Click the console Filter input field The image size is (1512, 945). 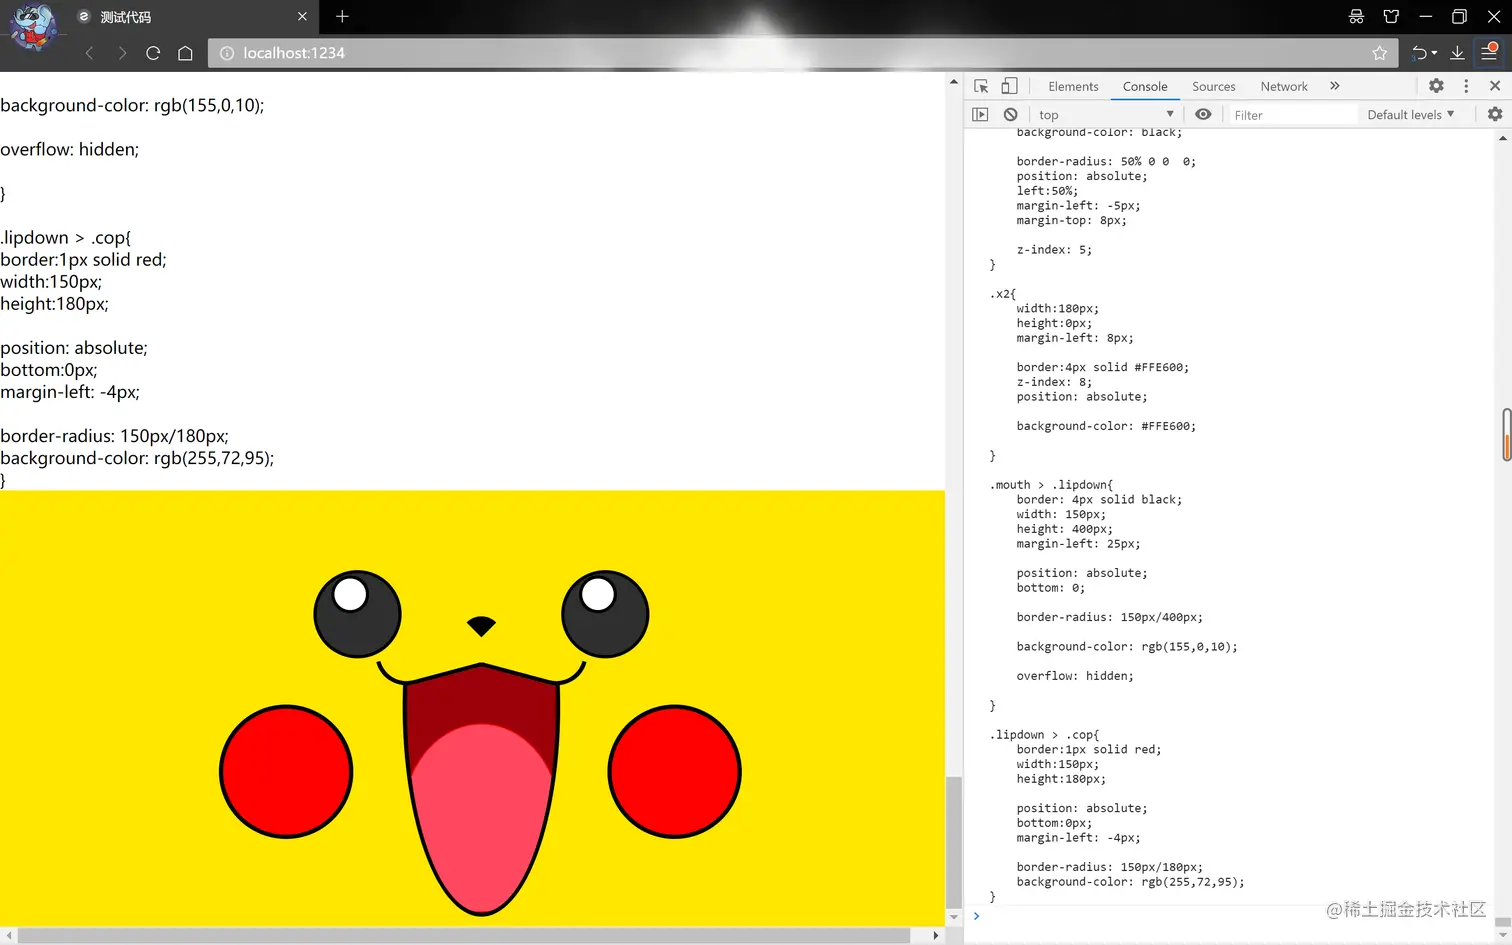tap(1292, 115)
